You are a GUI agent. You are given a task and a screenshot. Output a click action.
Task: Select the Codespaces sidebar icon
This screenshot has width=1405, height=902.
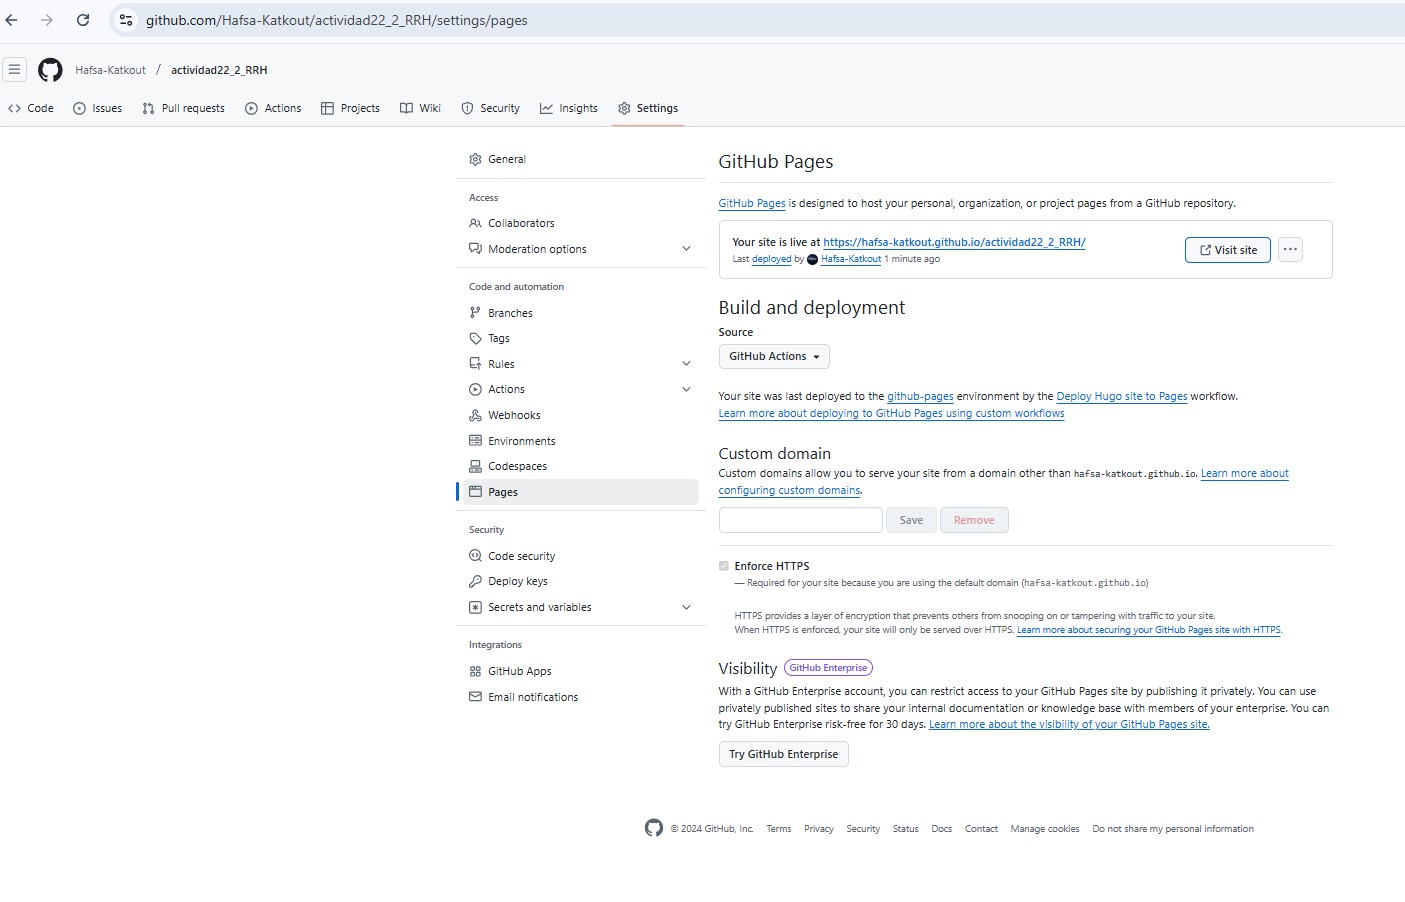click(475, 466)
